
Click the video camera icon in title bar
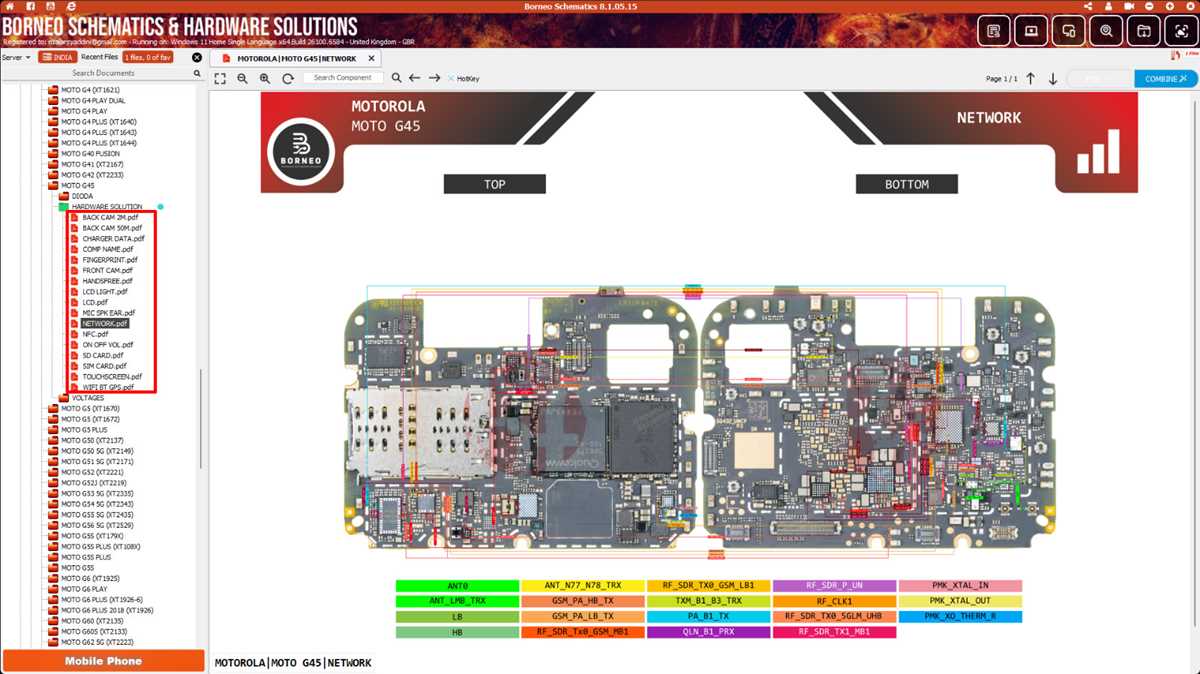[x=1129, y=6]
